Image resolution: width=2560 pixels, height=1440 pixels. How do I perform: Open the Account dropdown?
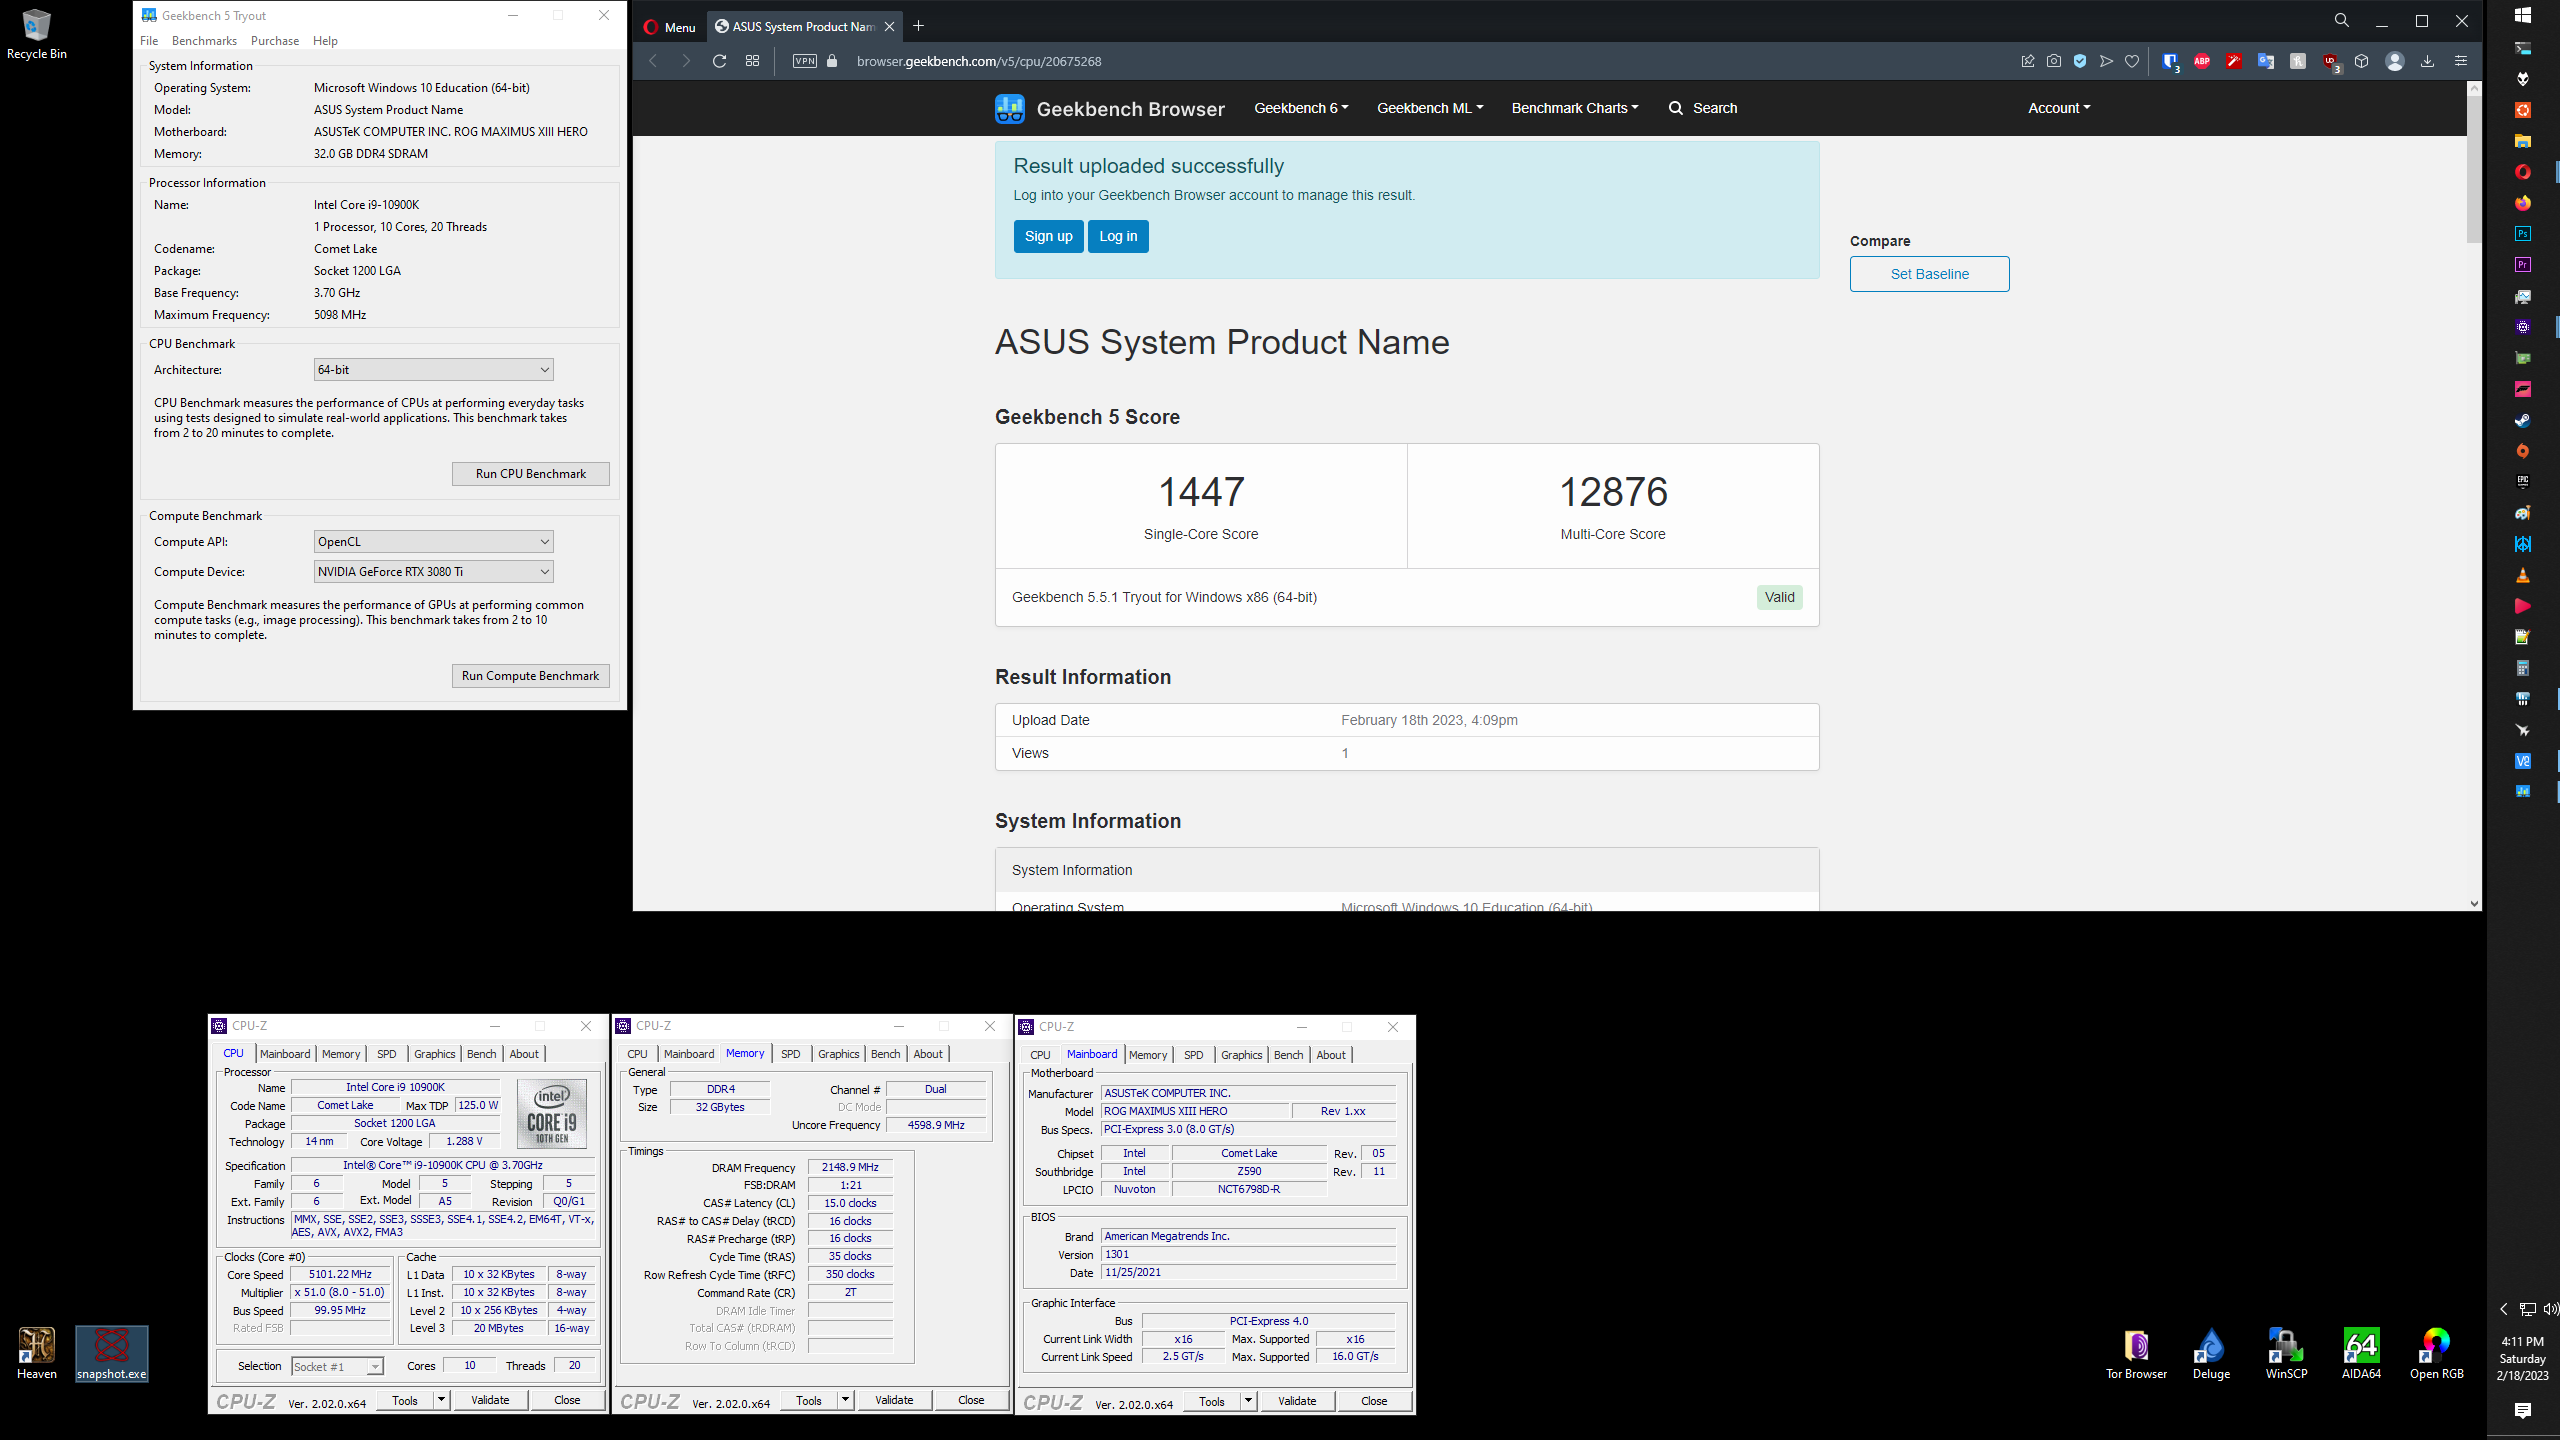click(2059, 108)
